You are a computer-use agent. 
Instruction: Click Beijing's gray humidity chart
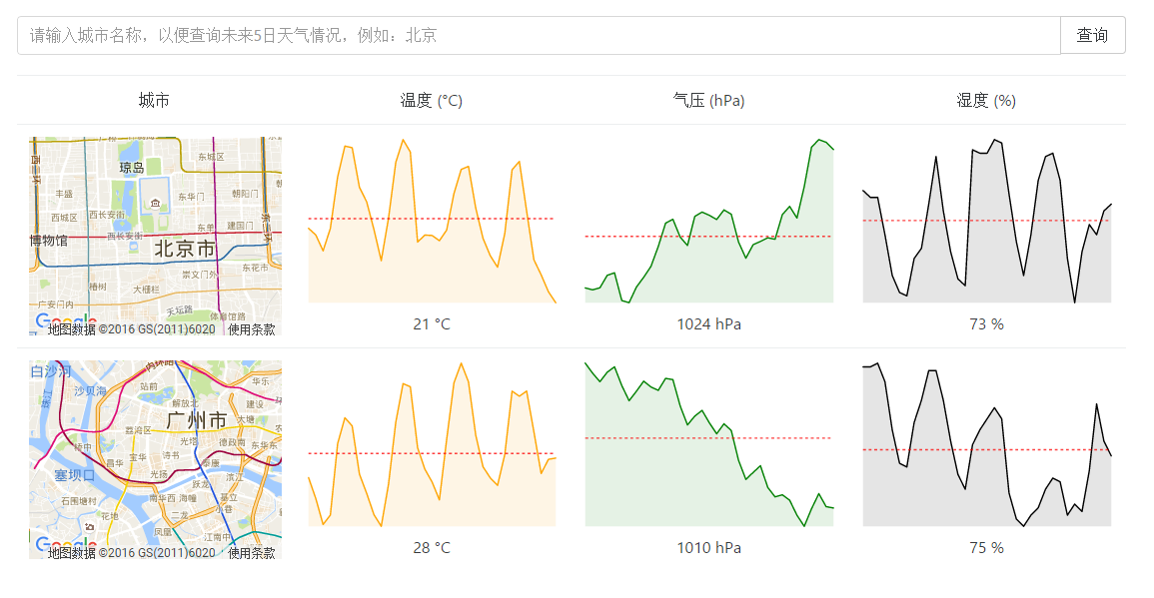(987, 221)
